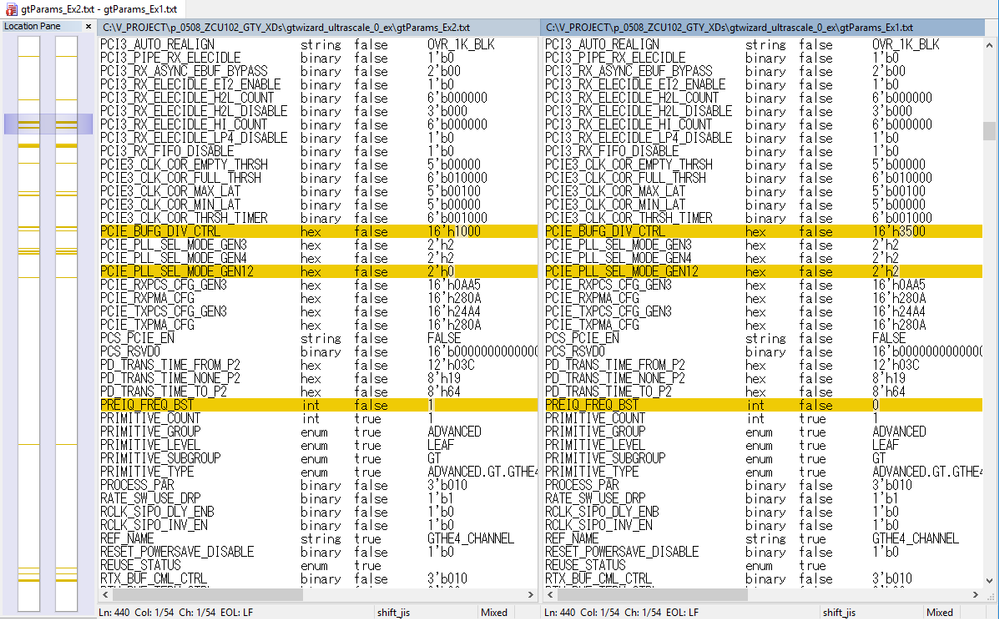
Task: Click right pane status bar EOL: LF text
Action: pos(682,613)
